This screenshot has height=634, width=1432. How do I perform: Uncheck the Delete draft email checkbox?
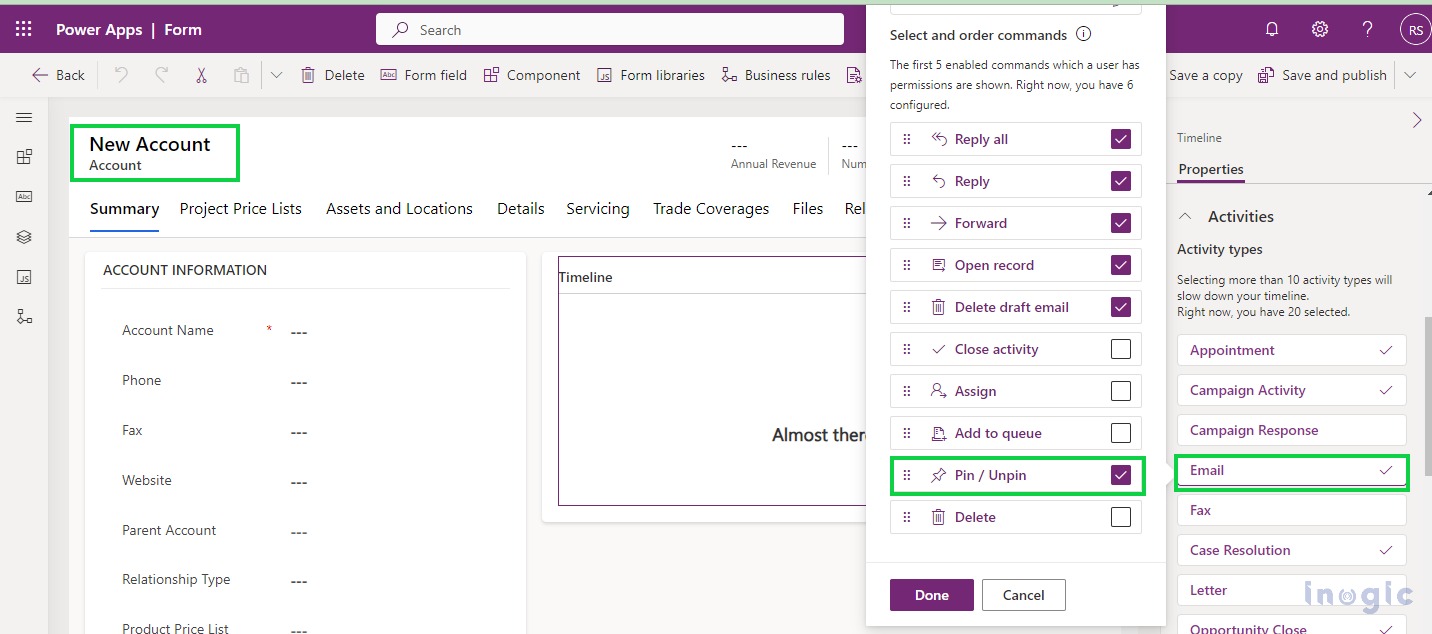(x=1121, y=307)
